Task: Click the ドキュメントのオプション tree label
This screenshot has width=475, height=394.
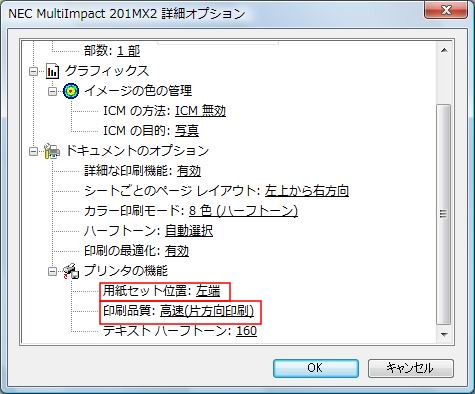Action: coord(137,151)
